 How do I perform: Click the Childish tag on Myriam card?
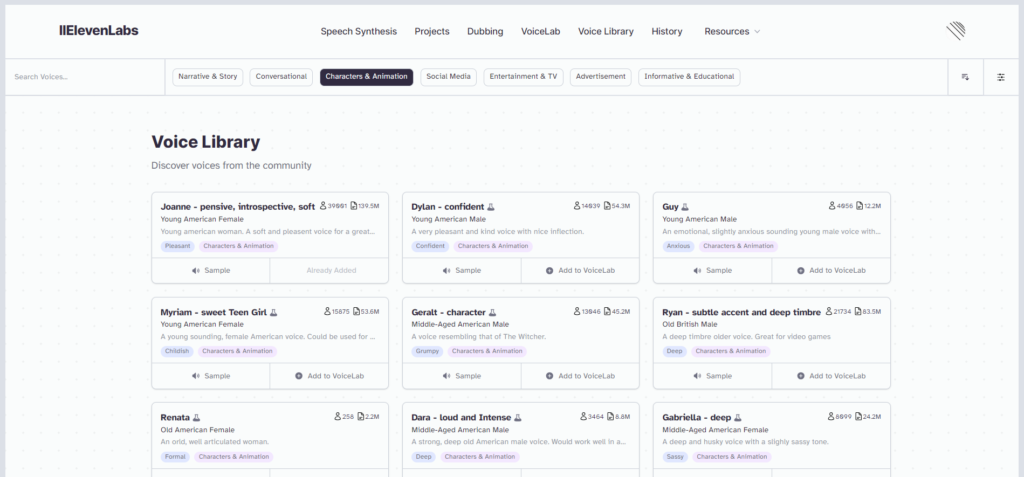pos(177,352)
